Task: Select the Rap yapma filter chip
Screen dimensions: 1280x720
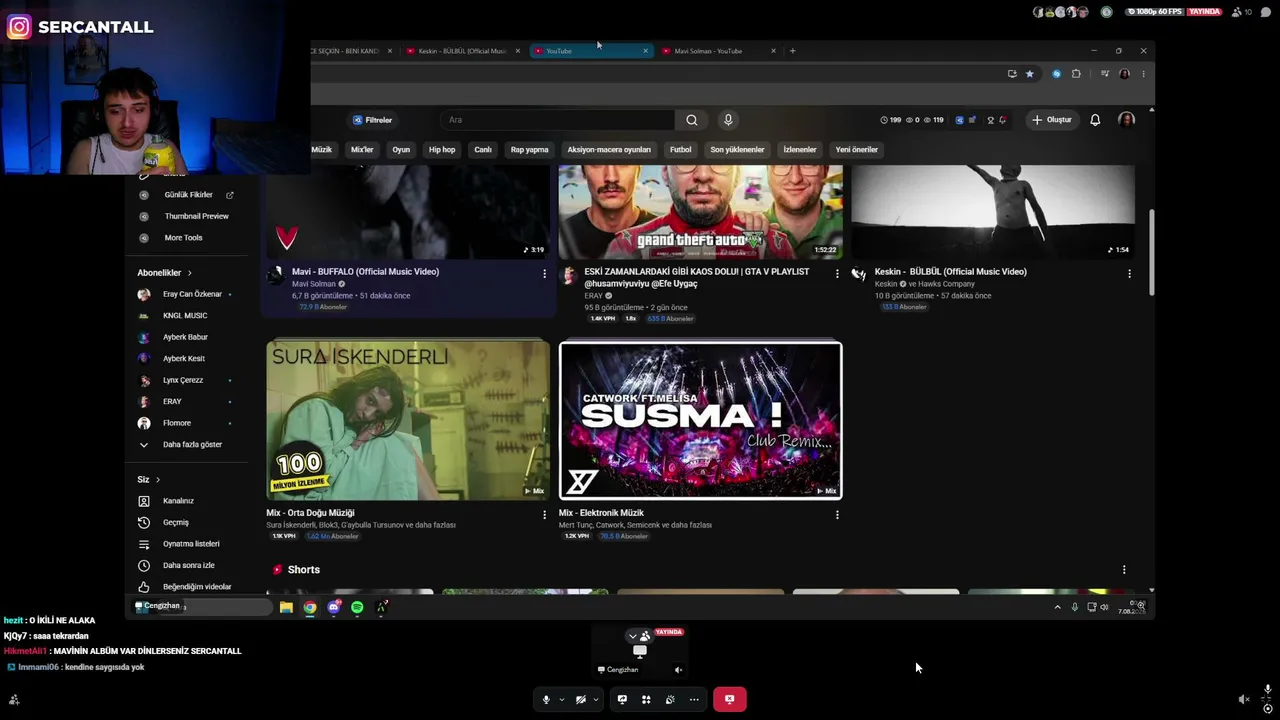Action: (x=530, y=150)
